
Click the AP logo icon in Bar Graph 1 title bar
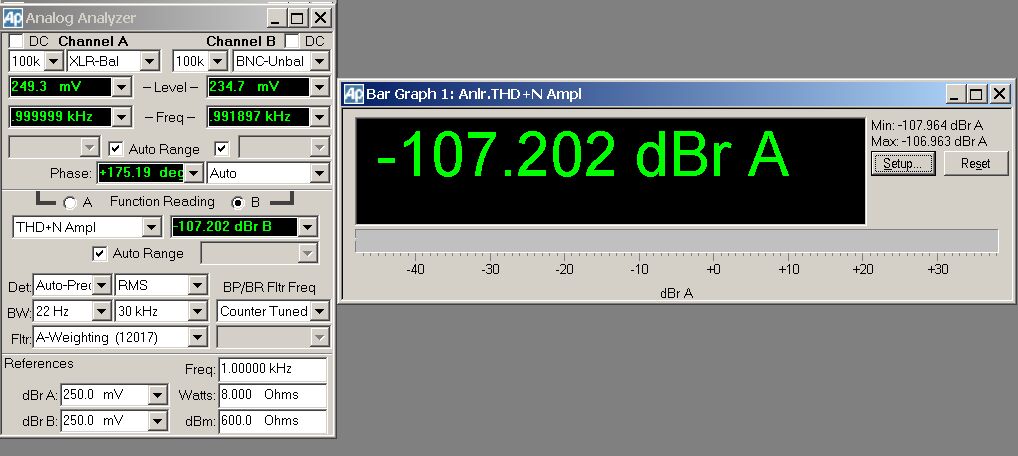pos(353,94)
